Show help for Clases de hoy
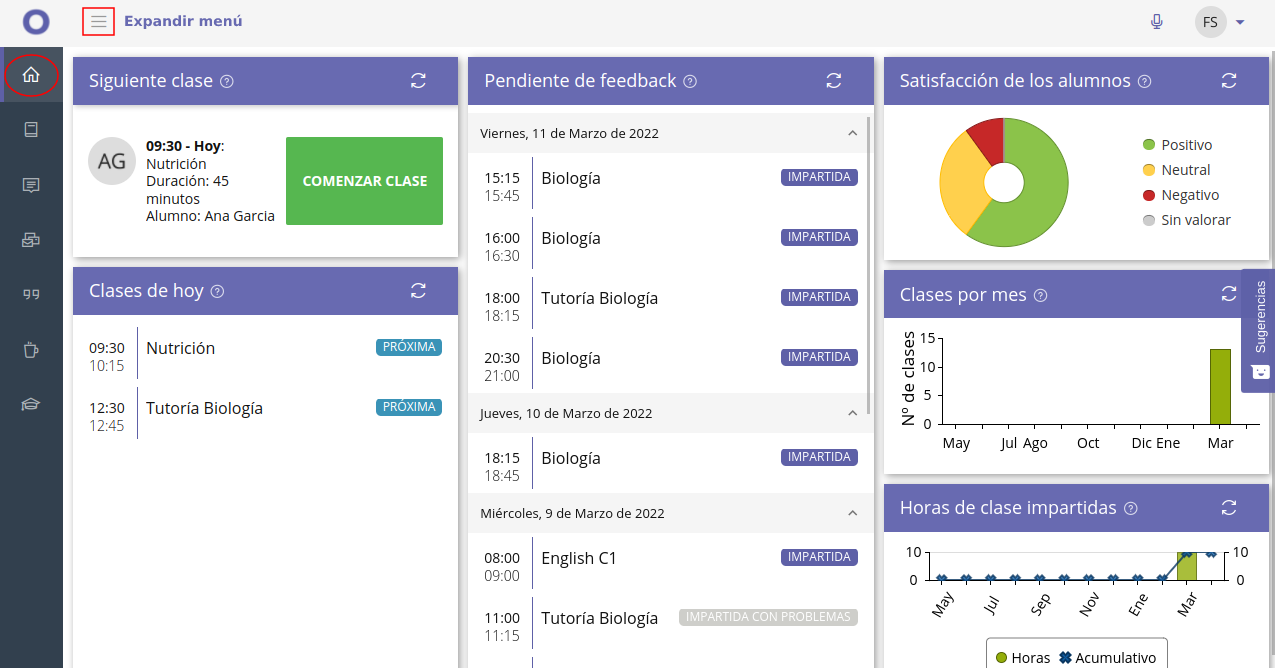 (218, 292)
